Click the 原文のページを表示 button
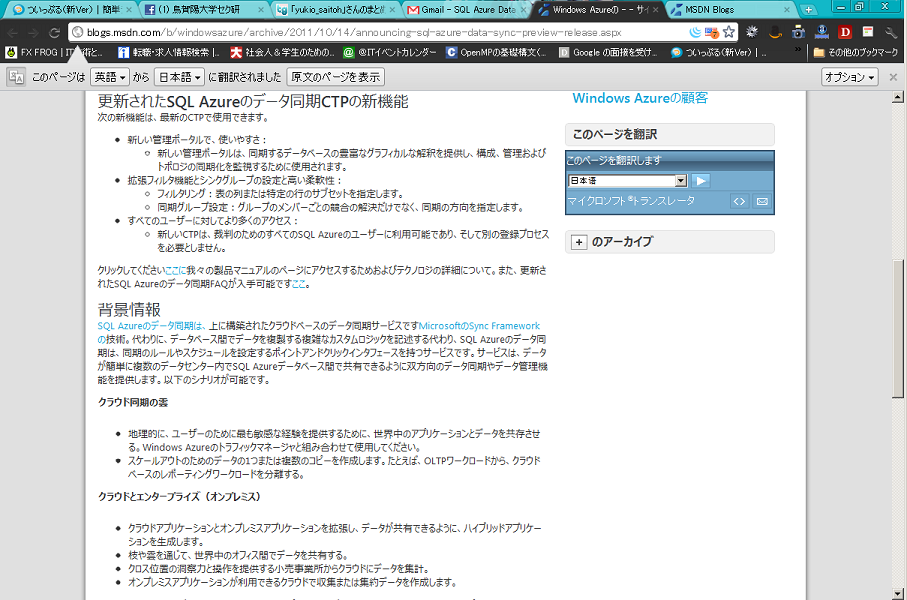Viewport: 907px width, 600px height. pos(335,77)
